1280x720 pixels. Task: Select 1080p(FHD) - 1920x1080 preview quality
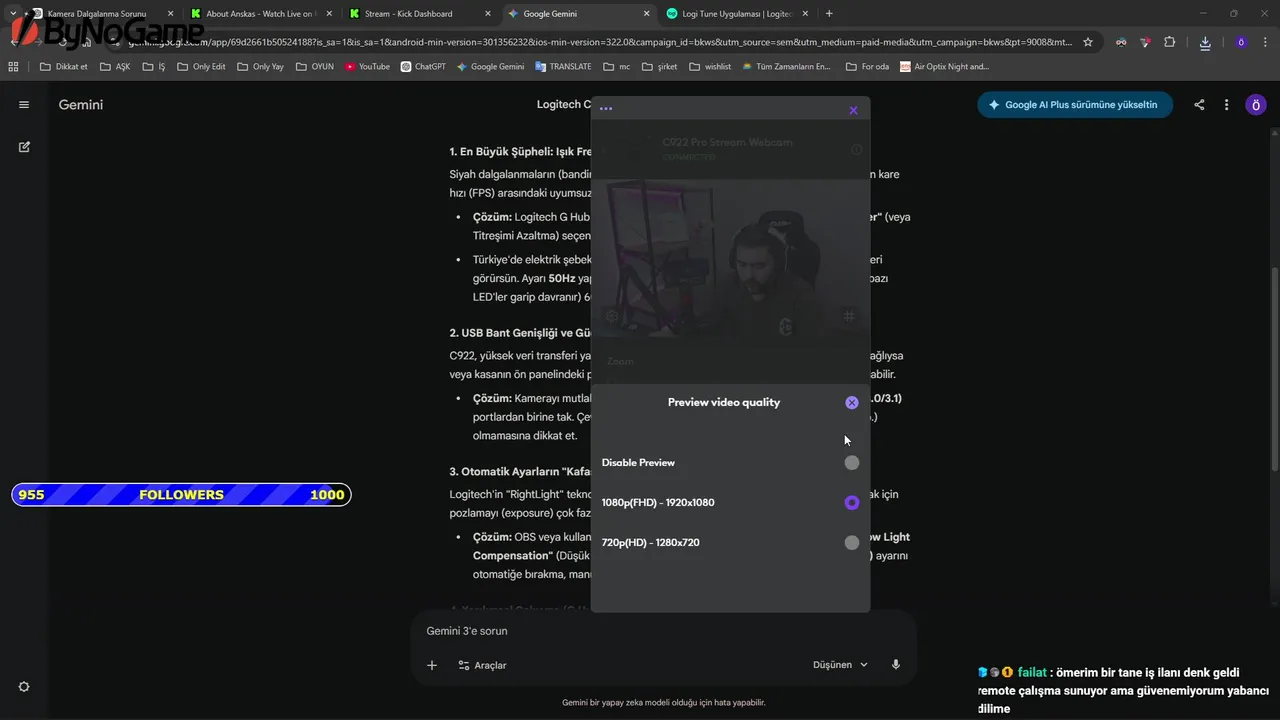[852, 503]
